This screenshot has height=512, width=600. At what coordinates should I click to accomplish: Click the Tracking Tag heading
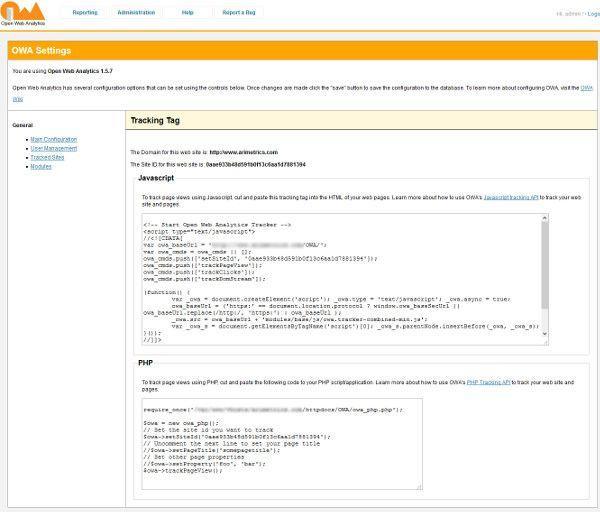click(155, 121)
